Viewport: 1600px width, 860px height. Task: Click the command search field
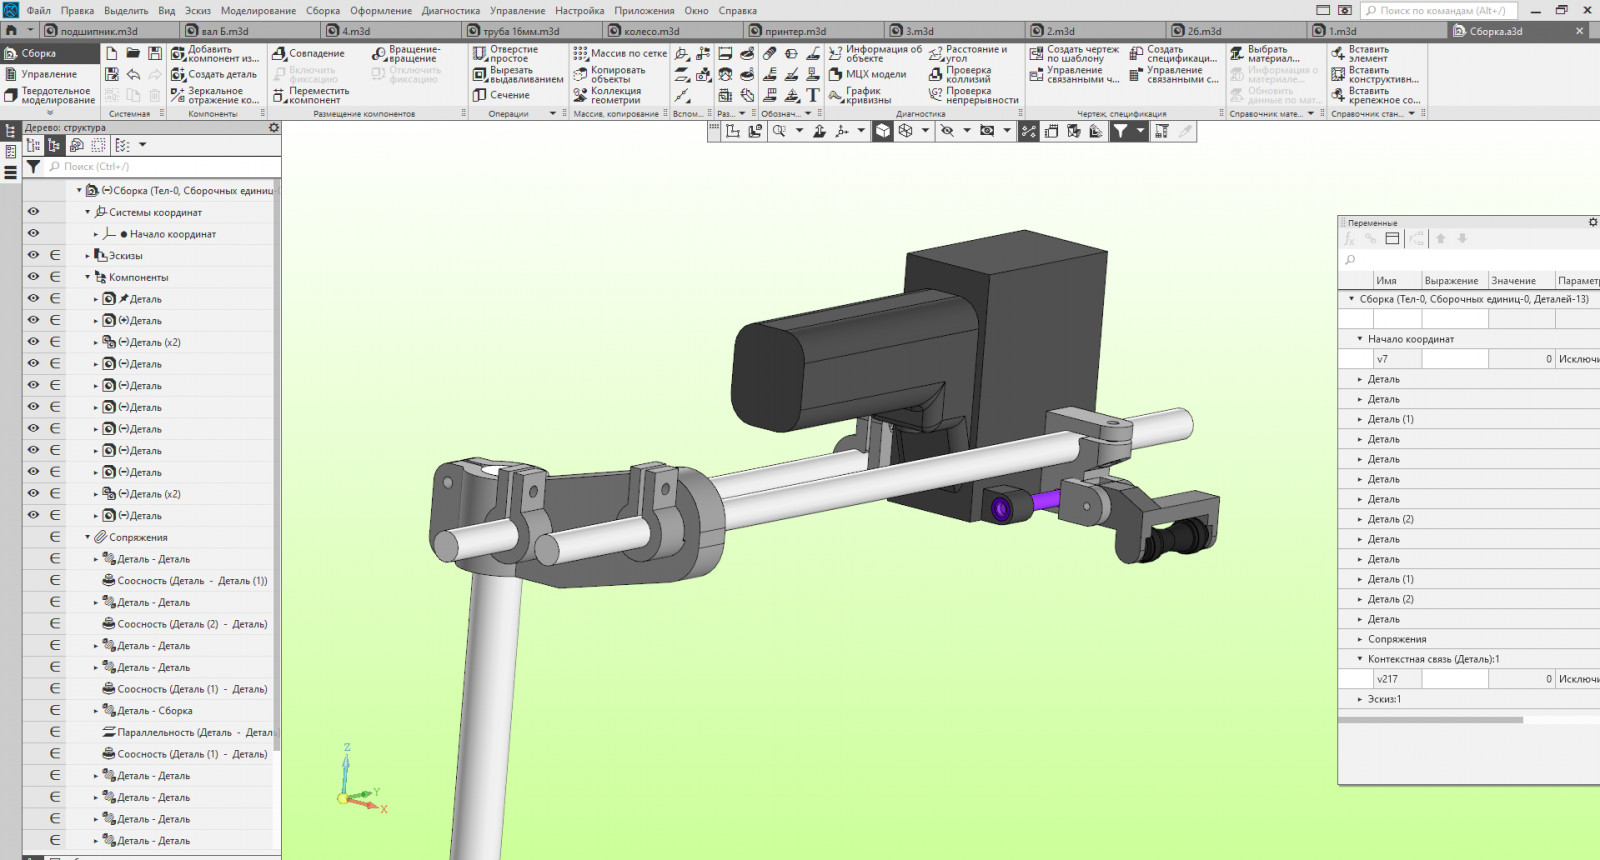(1440, 11)
